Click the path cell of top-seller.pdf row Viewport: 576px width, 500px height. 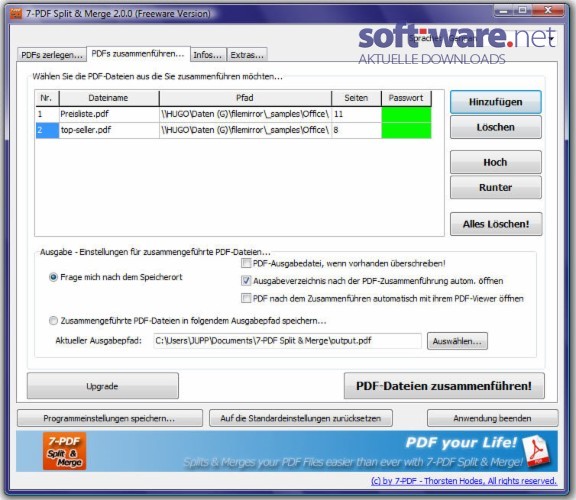coord(245,130)
